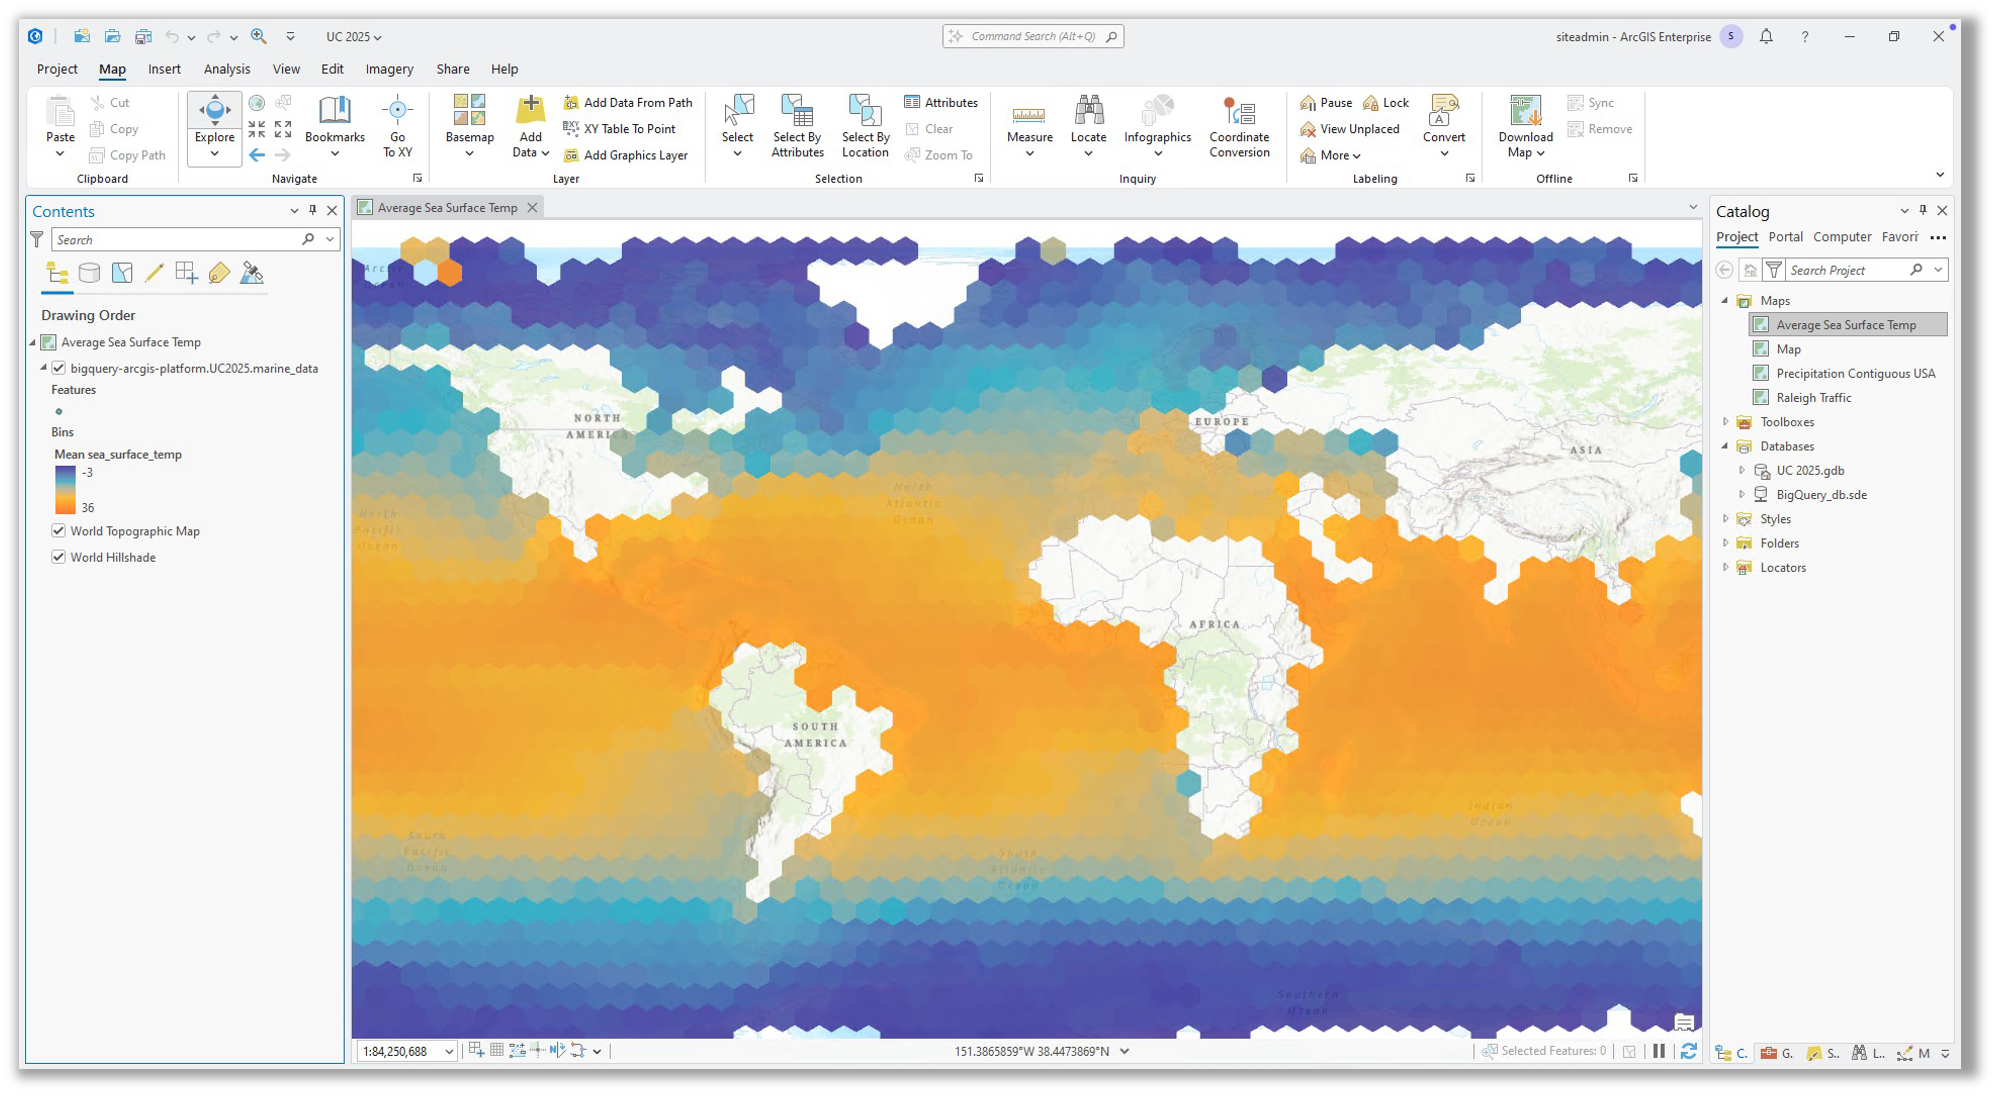Uncheck the World Topographic Map layer
The image size is (1995, 1095).
(58, 530)
